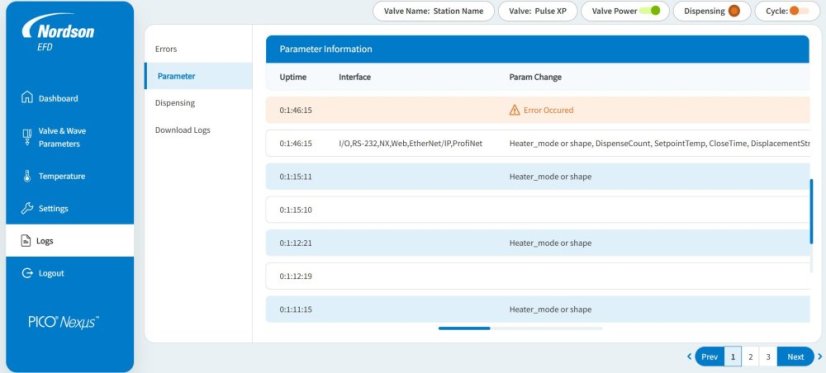826x373 pixels.
Task: Select the Parameter log tab
Action: coord(198,76)
